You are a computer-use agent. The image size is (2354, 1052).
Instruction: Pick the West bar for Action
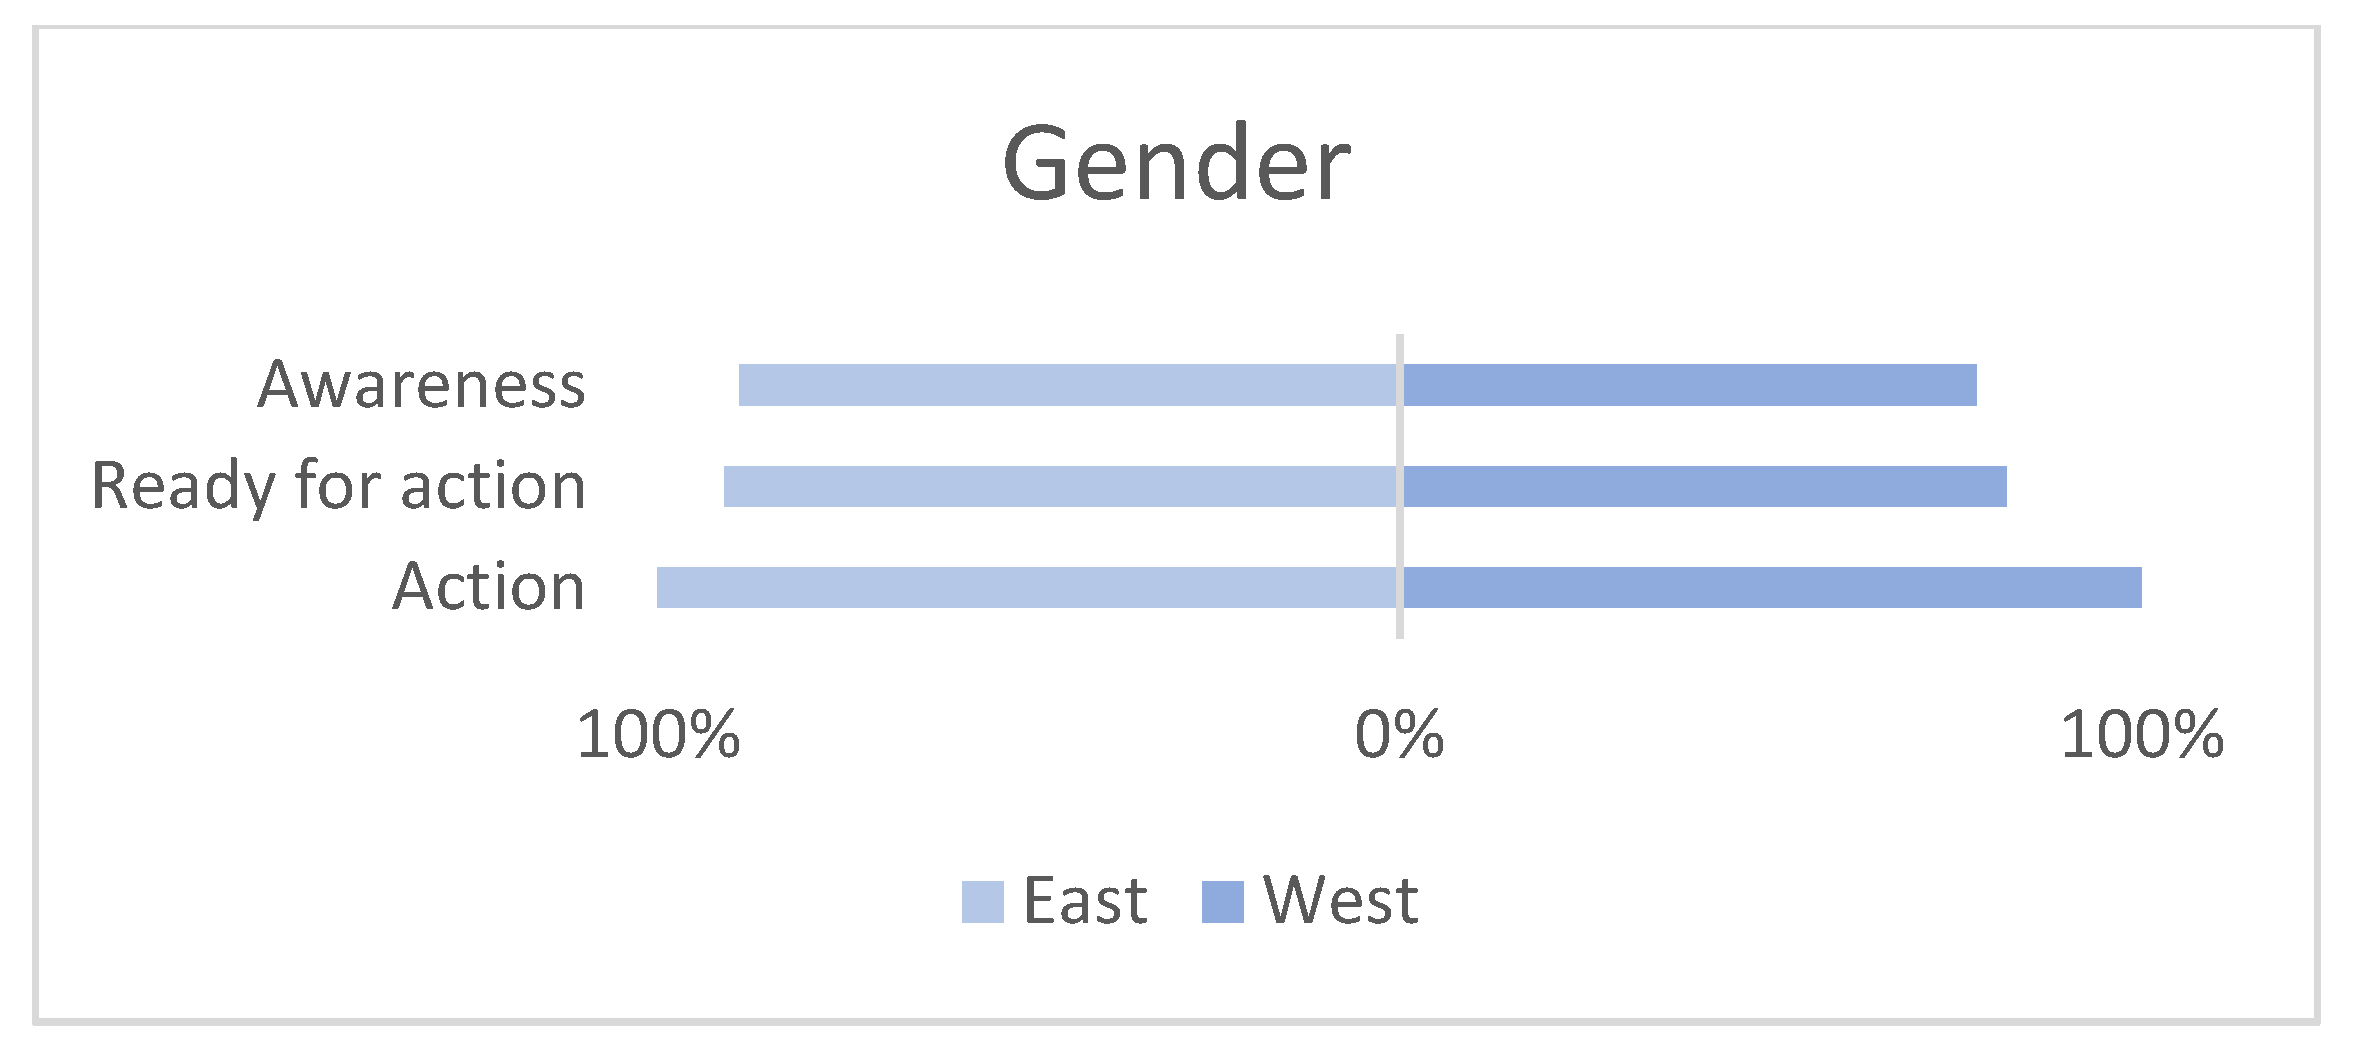point(1772,588)
